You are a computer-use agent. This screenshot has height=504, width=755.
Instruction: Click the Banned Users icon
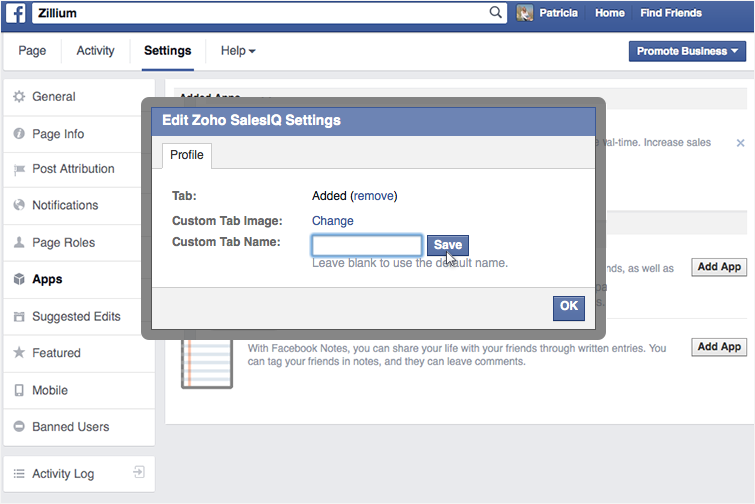coord(19,426)
